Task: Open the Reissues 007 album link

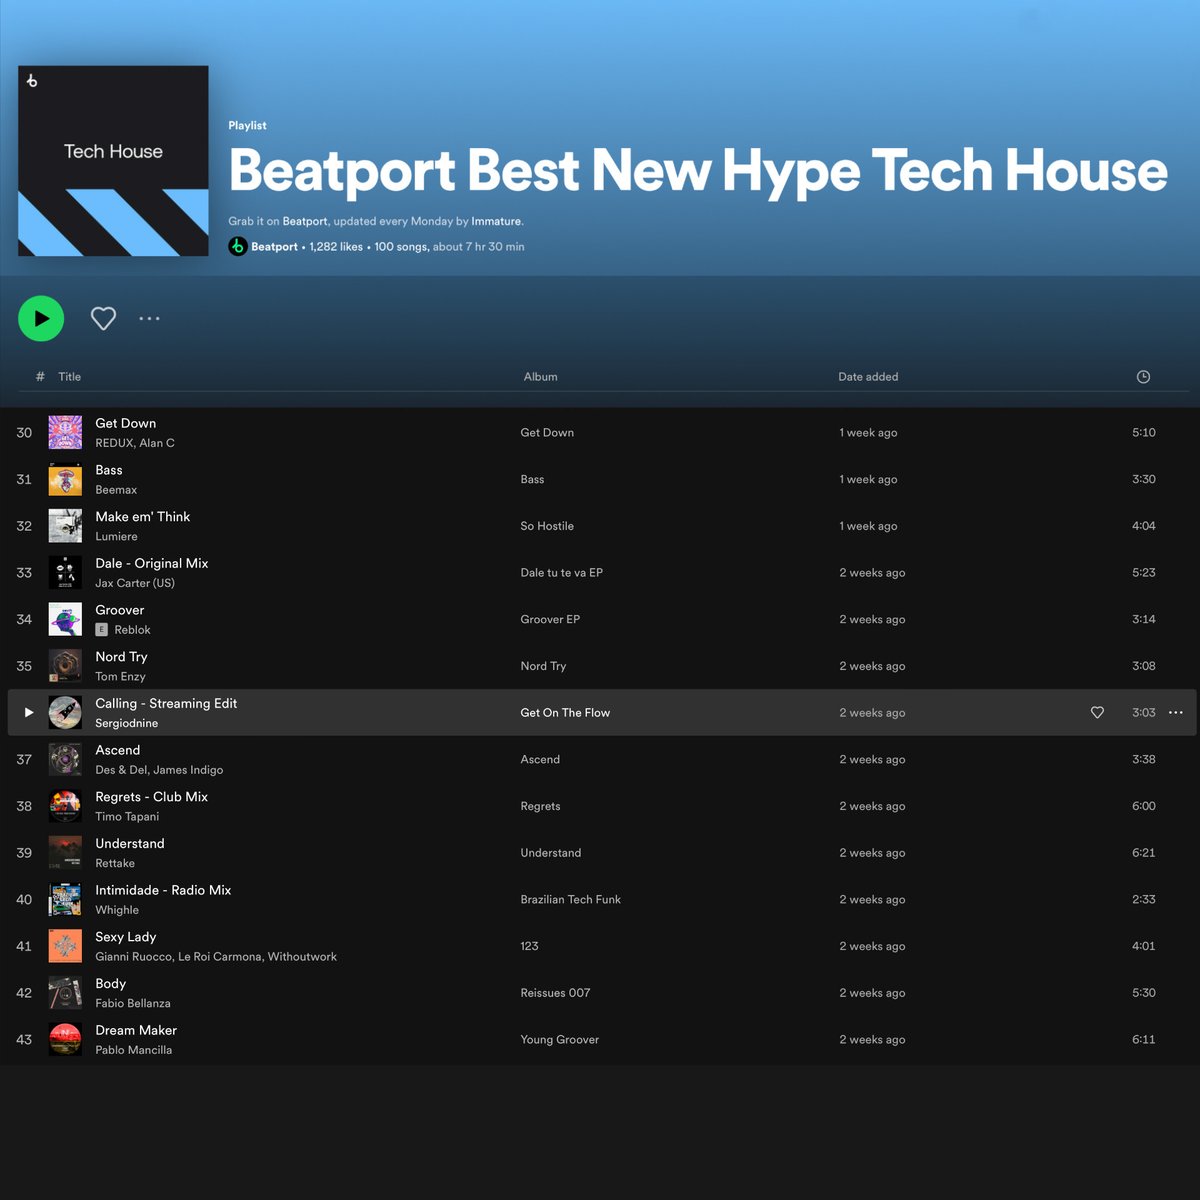Action: [x=555, y=993]
